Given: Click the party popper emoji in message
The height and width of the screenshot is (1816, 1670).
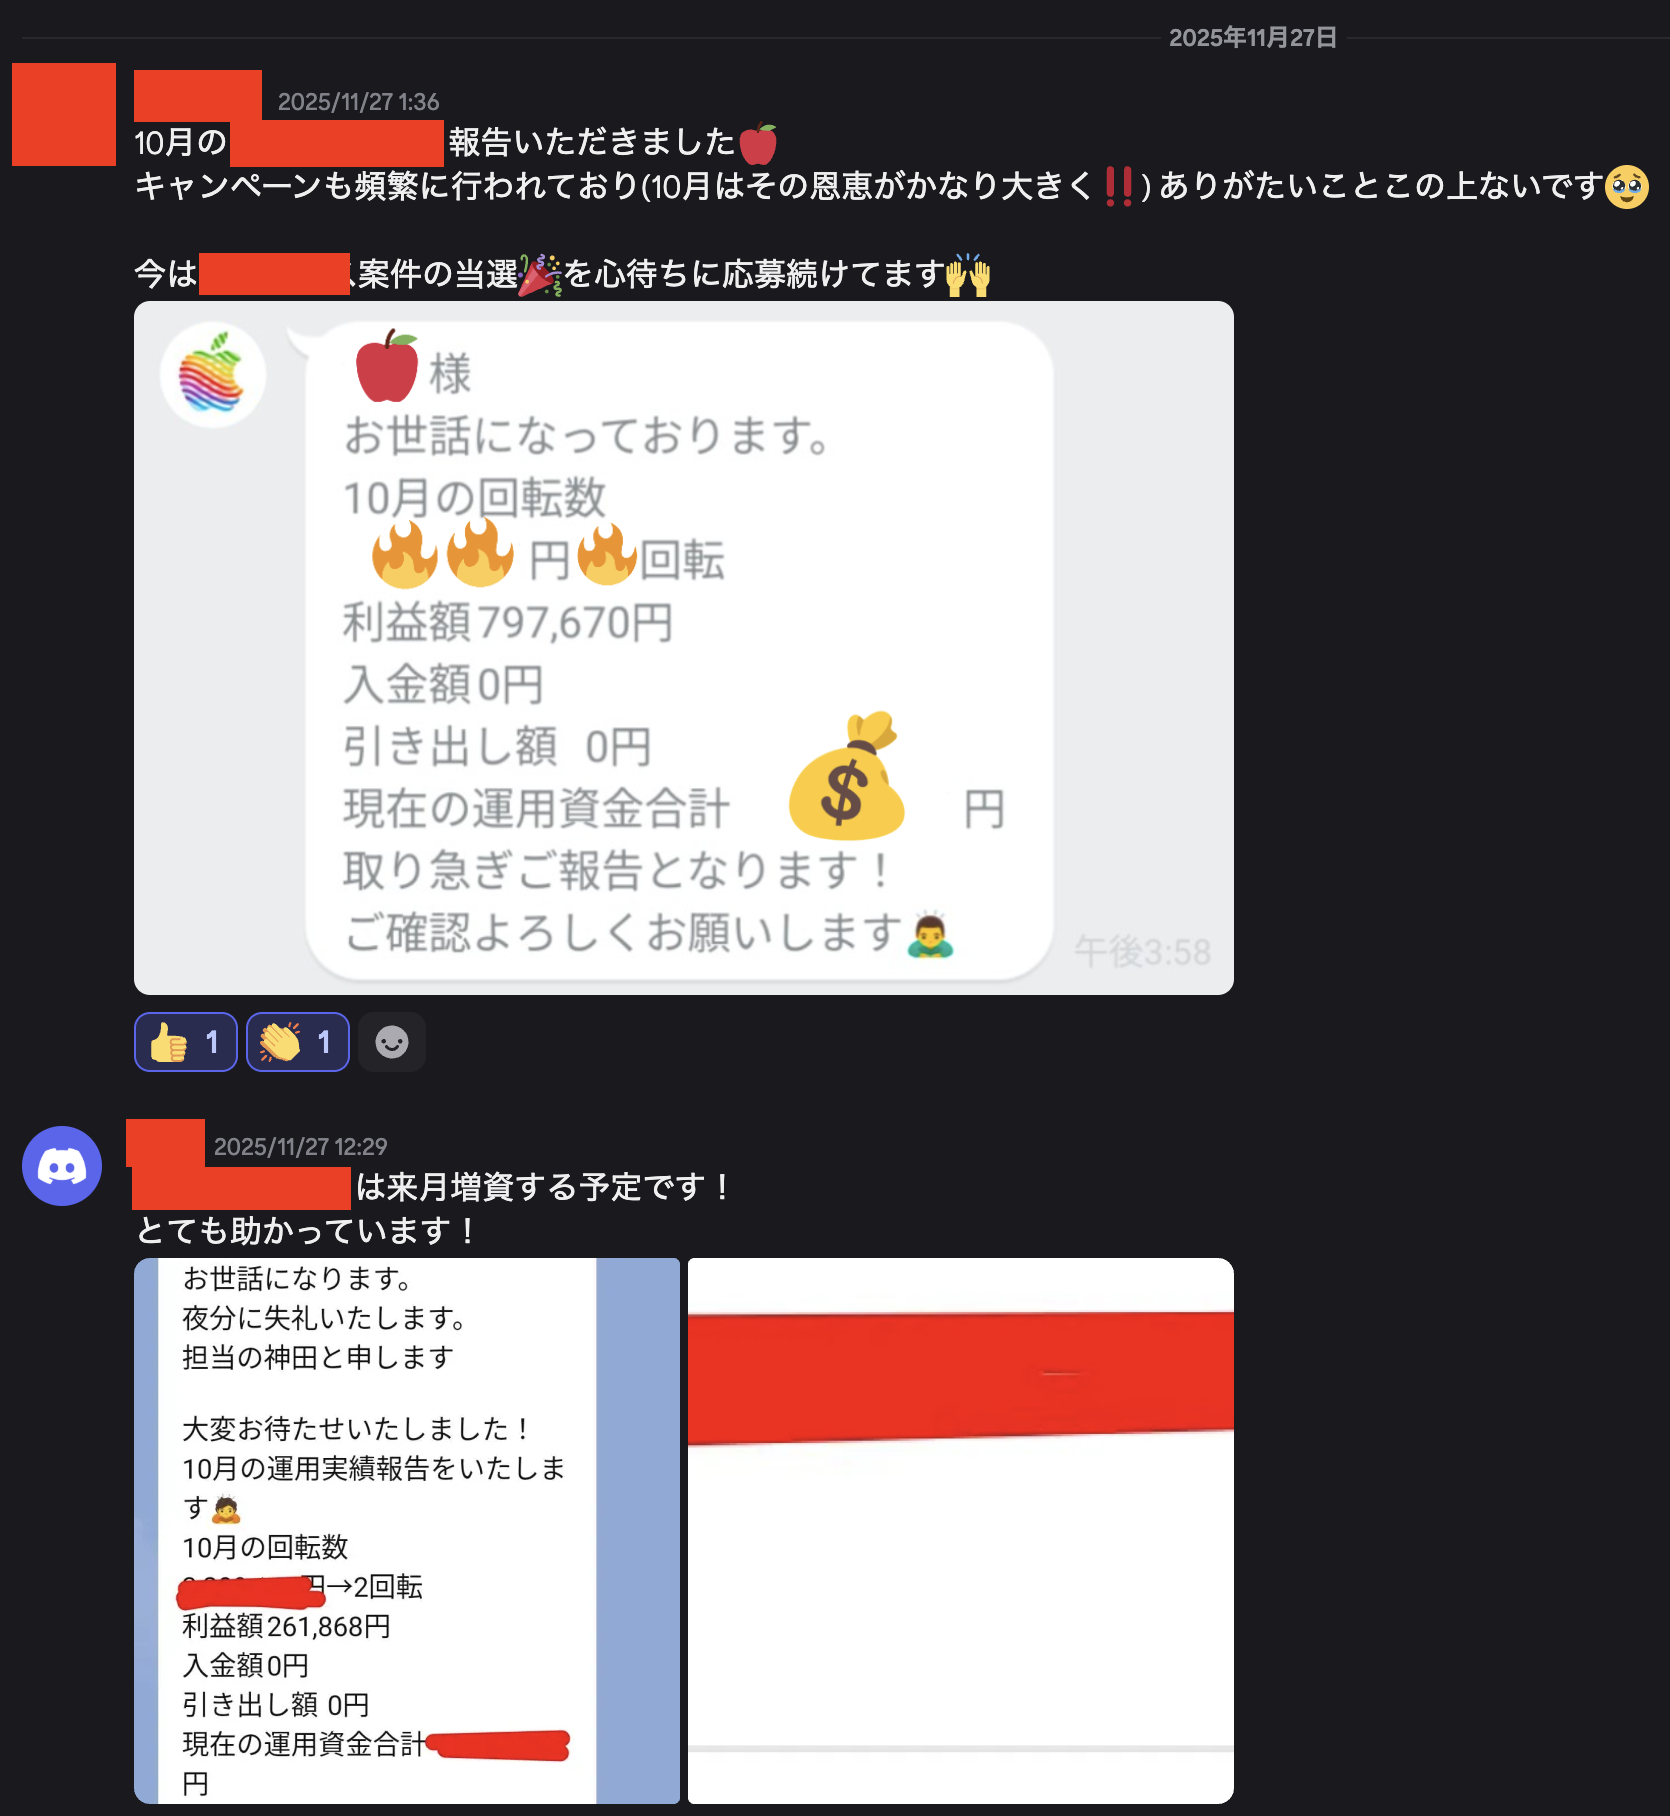Looking at the screenshot, I should click(x=540, y=274).
